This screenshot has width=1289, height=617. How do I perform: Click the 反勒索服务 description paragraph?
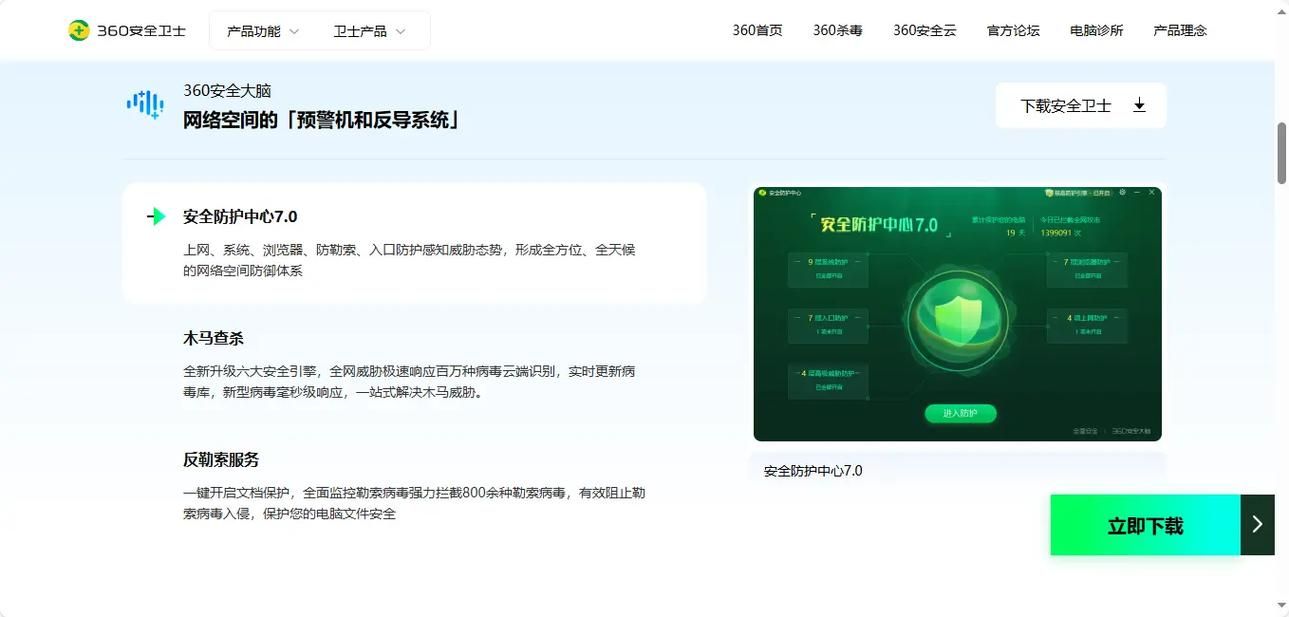coord(414,503)
